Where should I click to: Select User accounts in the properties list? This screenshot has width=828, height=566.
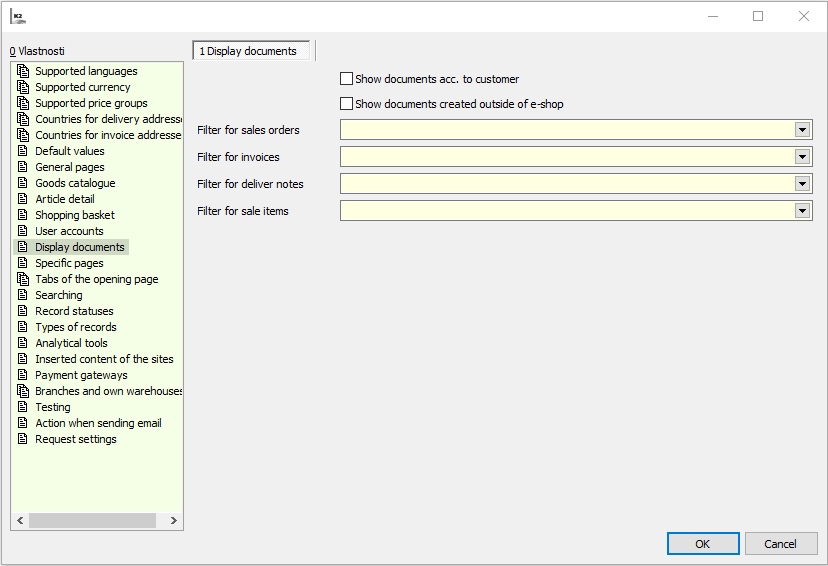pyautogui.click(x=69, y=231)
